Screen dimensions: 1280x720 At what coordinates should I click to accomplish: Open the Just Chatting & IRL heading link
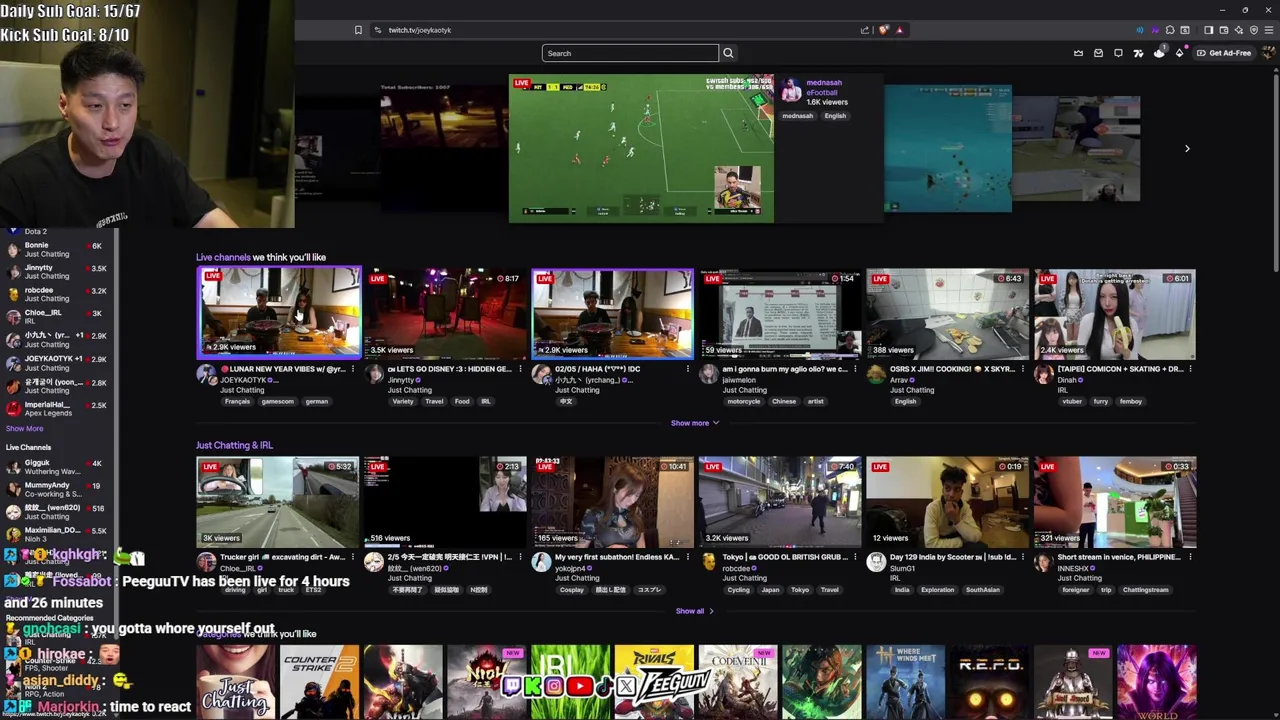tap(234, 445)
